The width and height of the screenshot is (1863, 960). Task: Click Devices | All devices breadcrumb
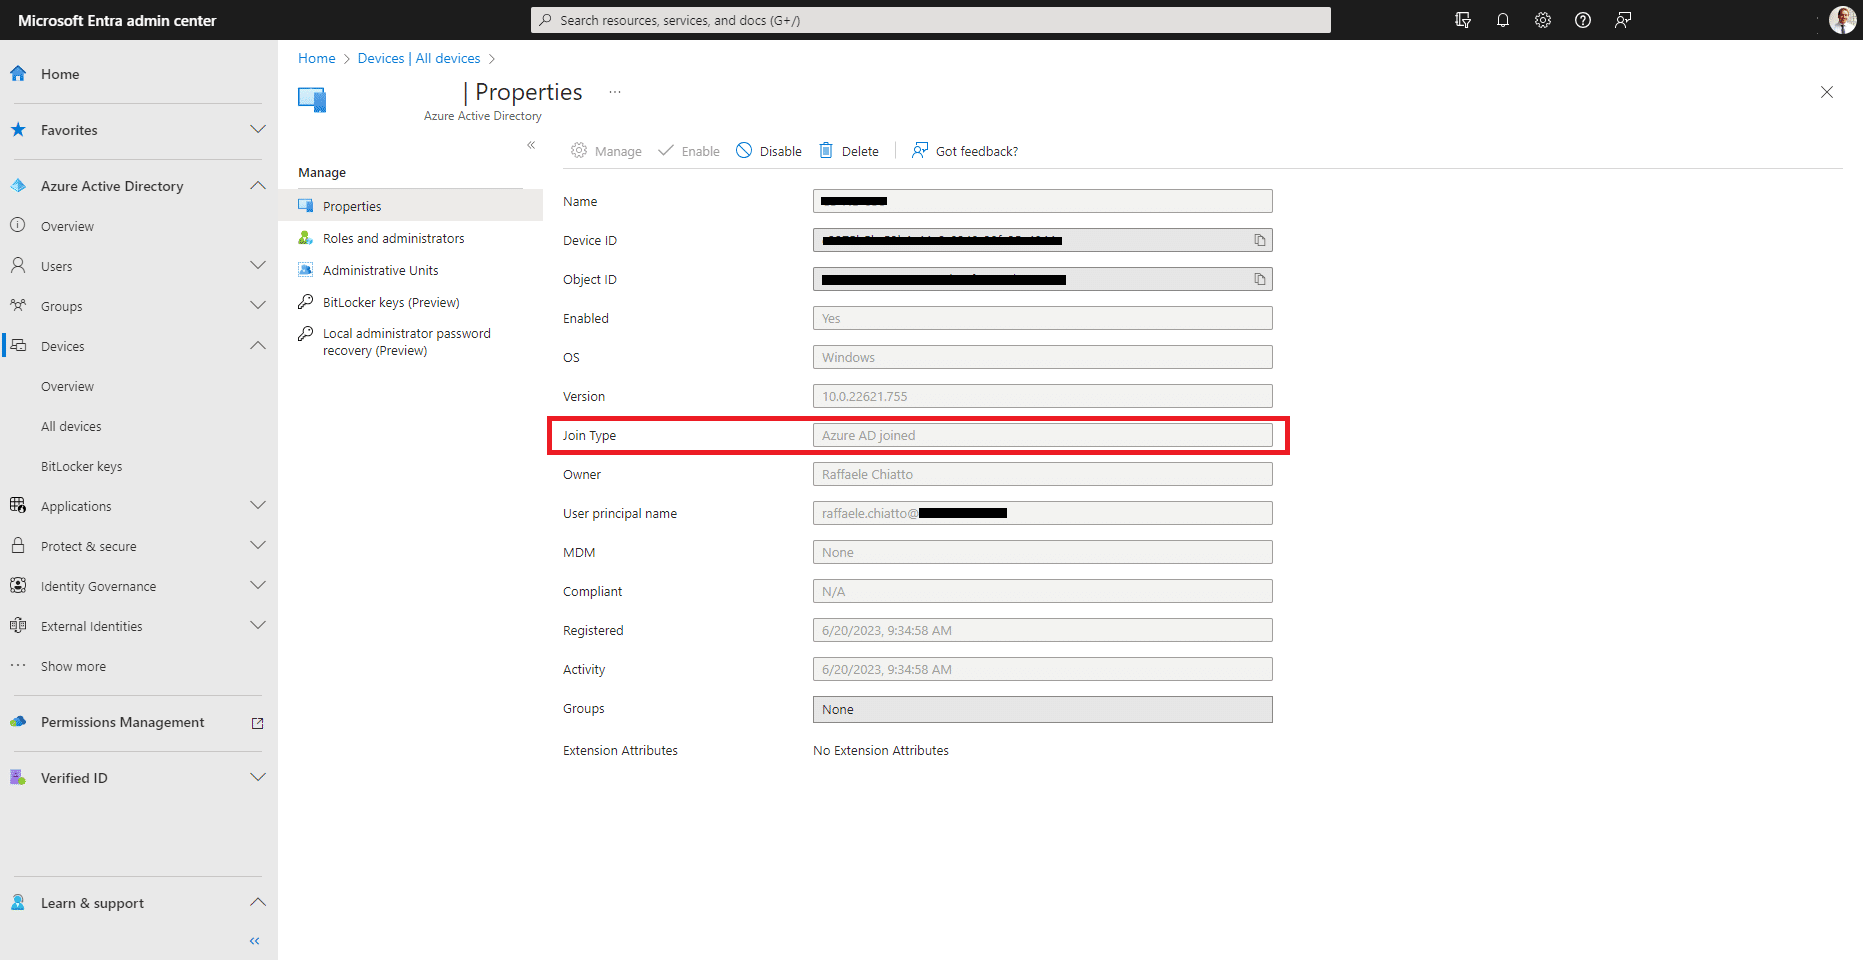[x=419, y=58]
